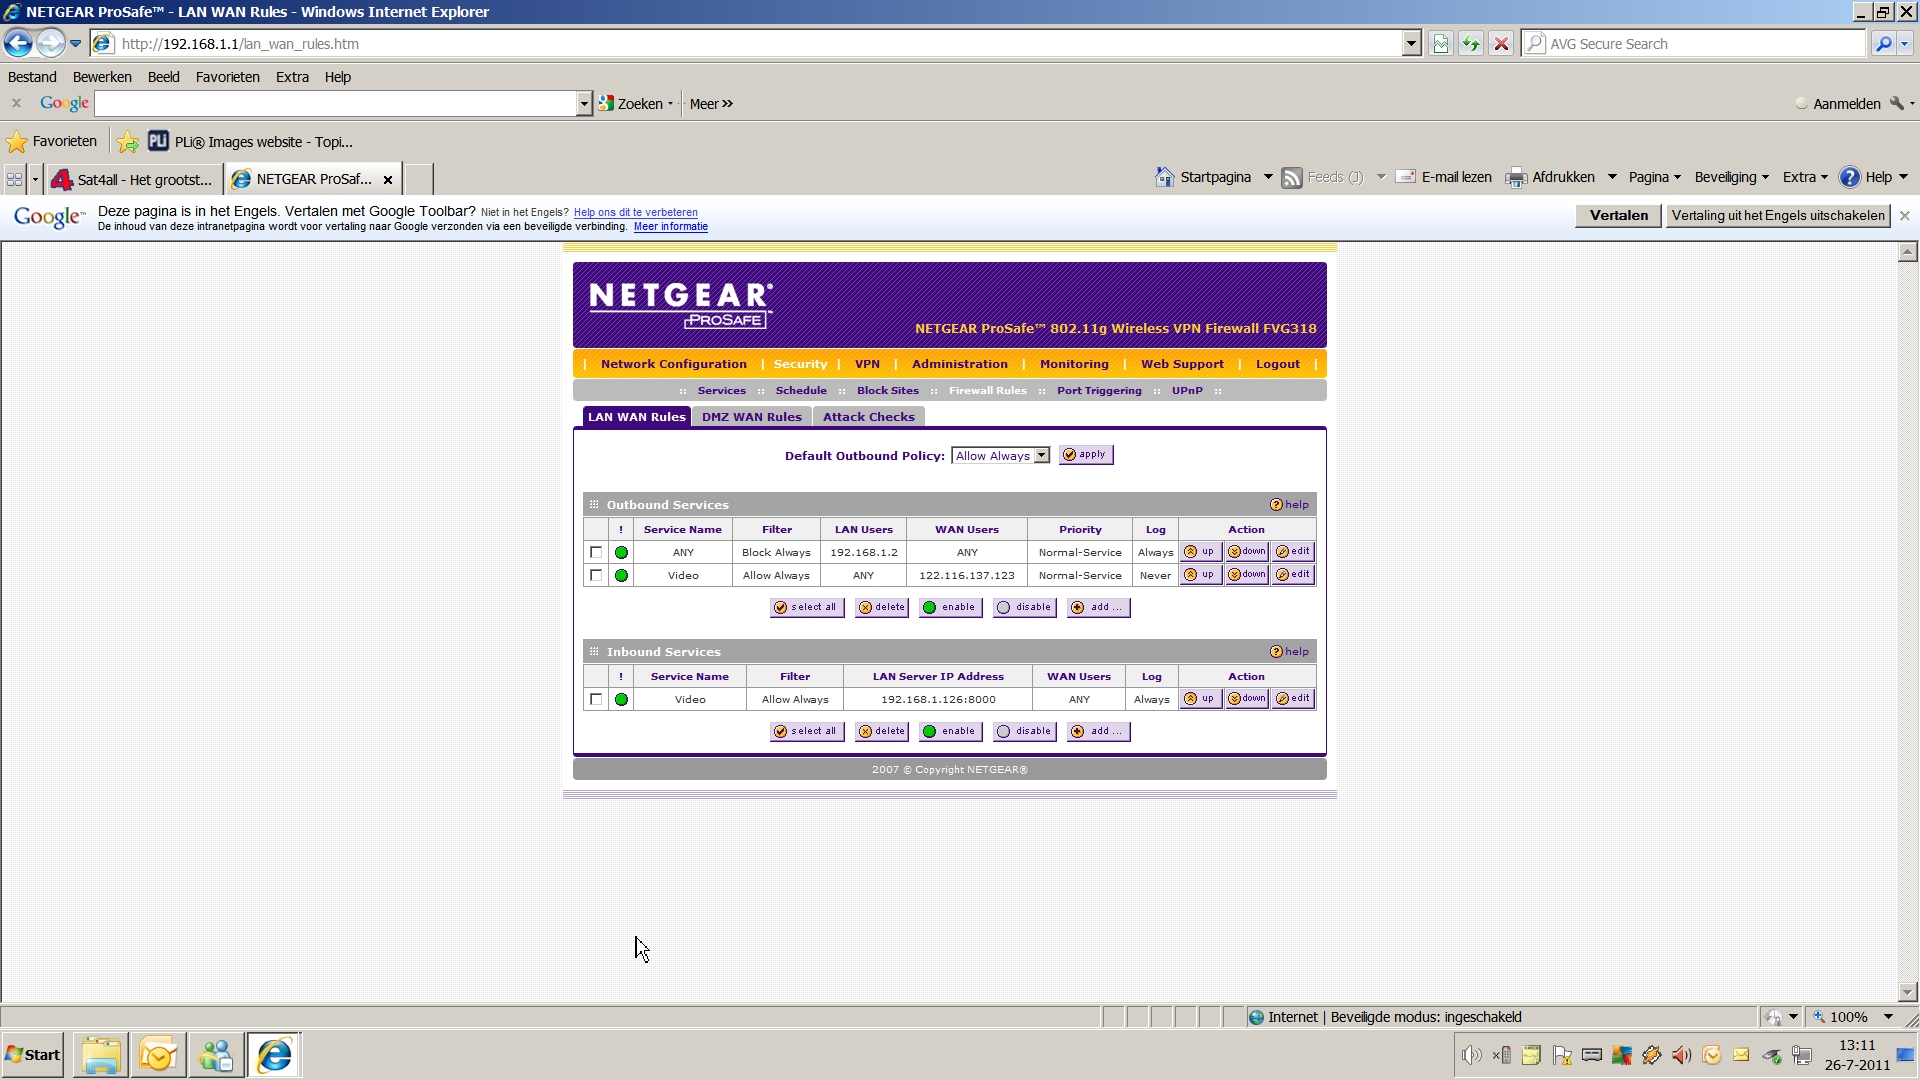Click add button under Inbound Services
Viewport: 1920px width, 1080px height.
click(x=1098, y=731)
